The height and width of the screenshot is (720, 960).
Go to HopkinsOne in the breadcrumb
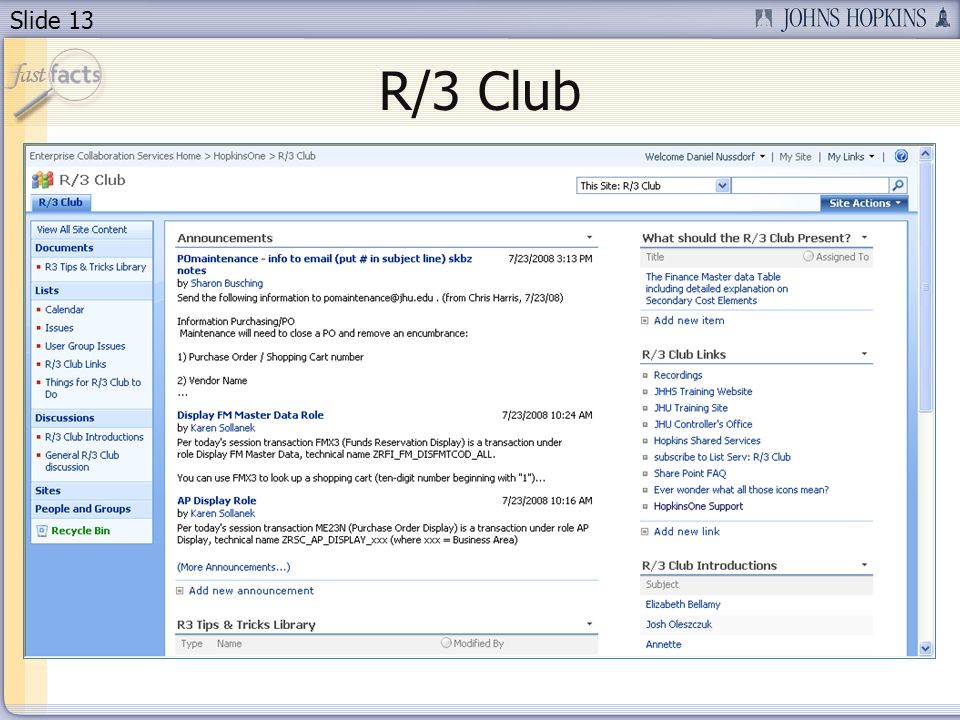tap(239, 156)
